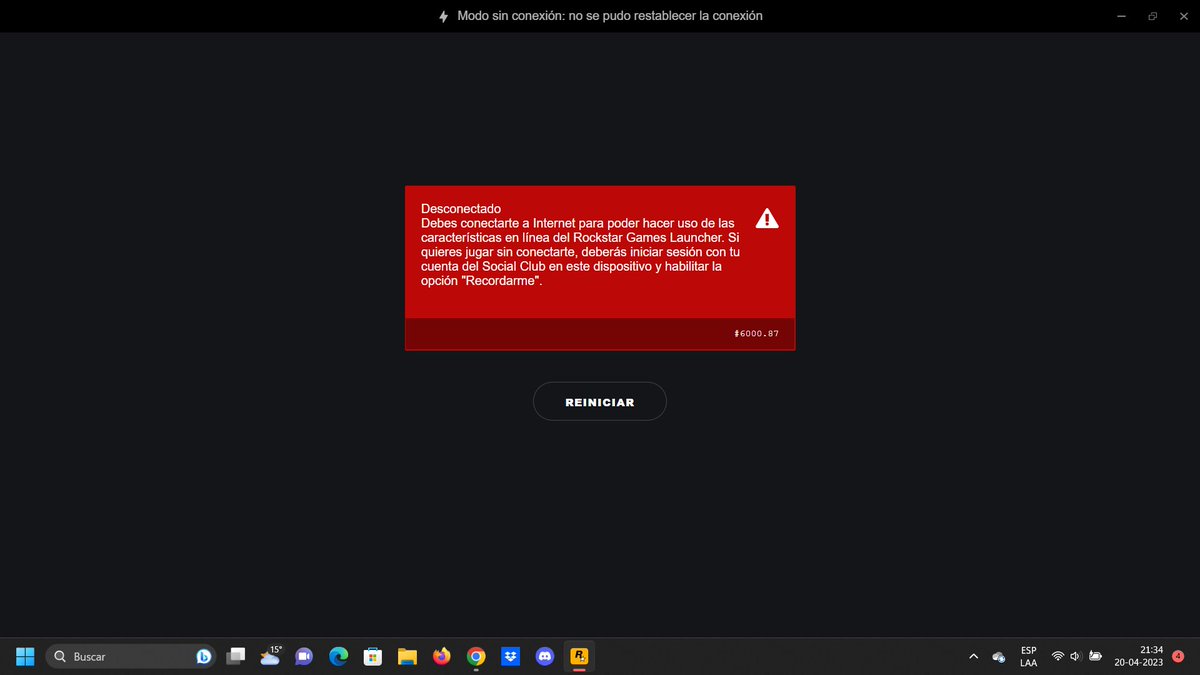
Task: Minimize the Rockstar Games Launcher window
Action: 1120,16
